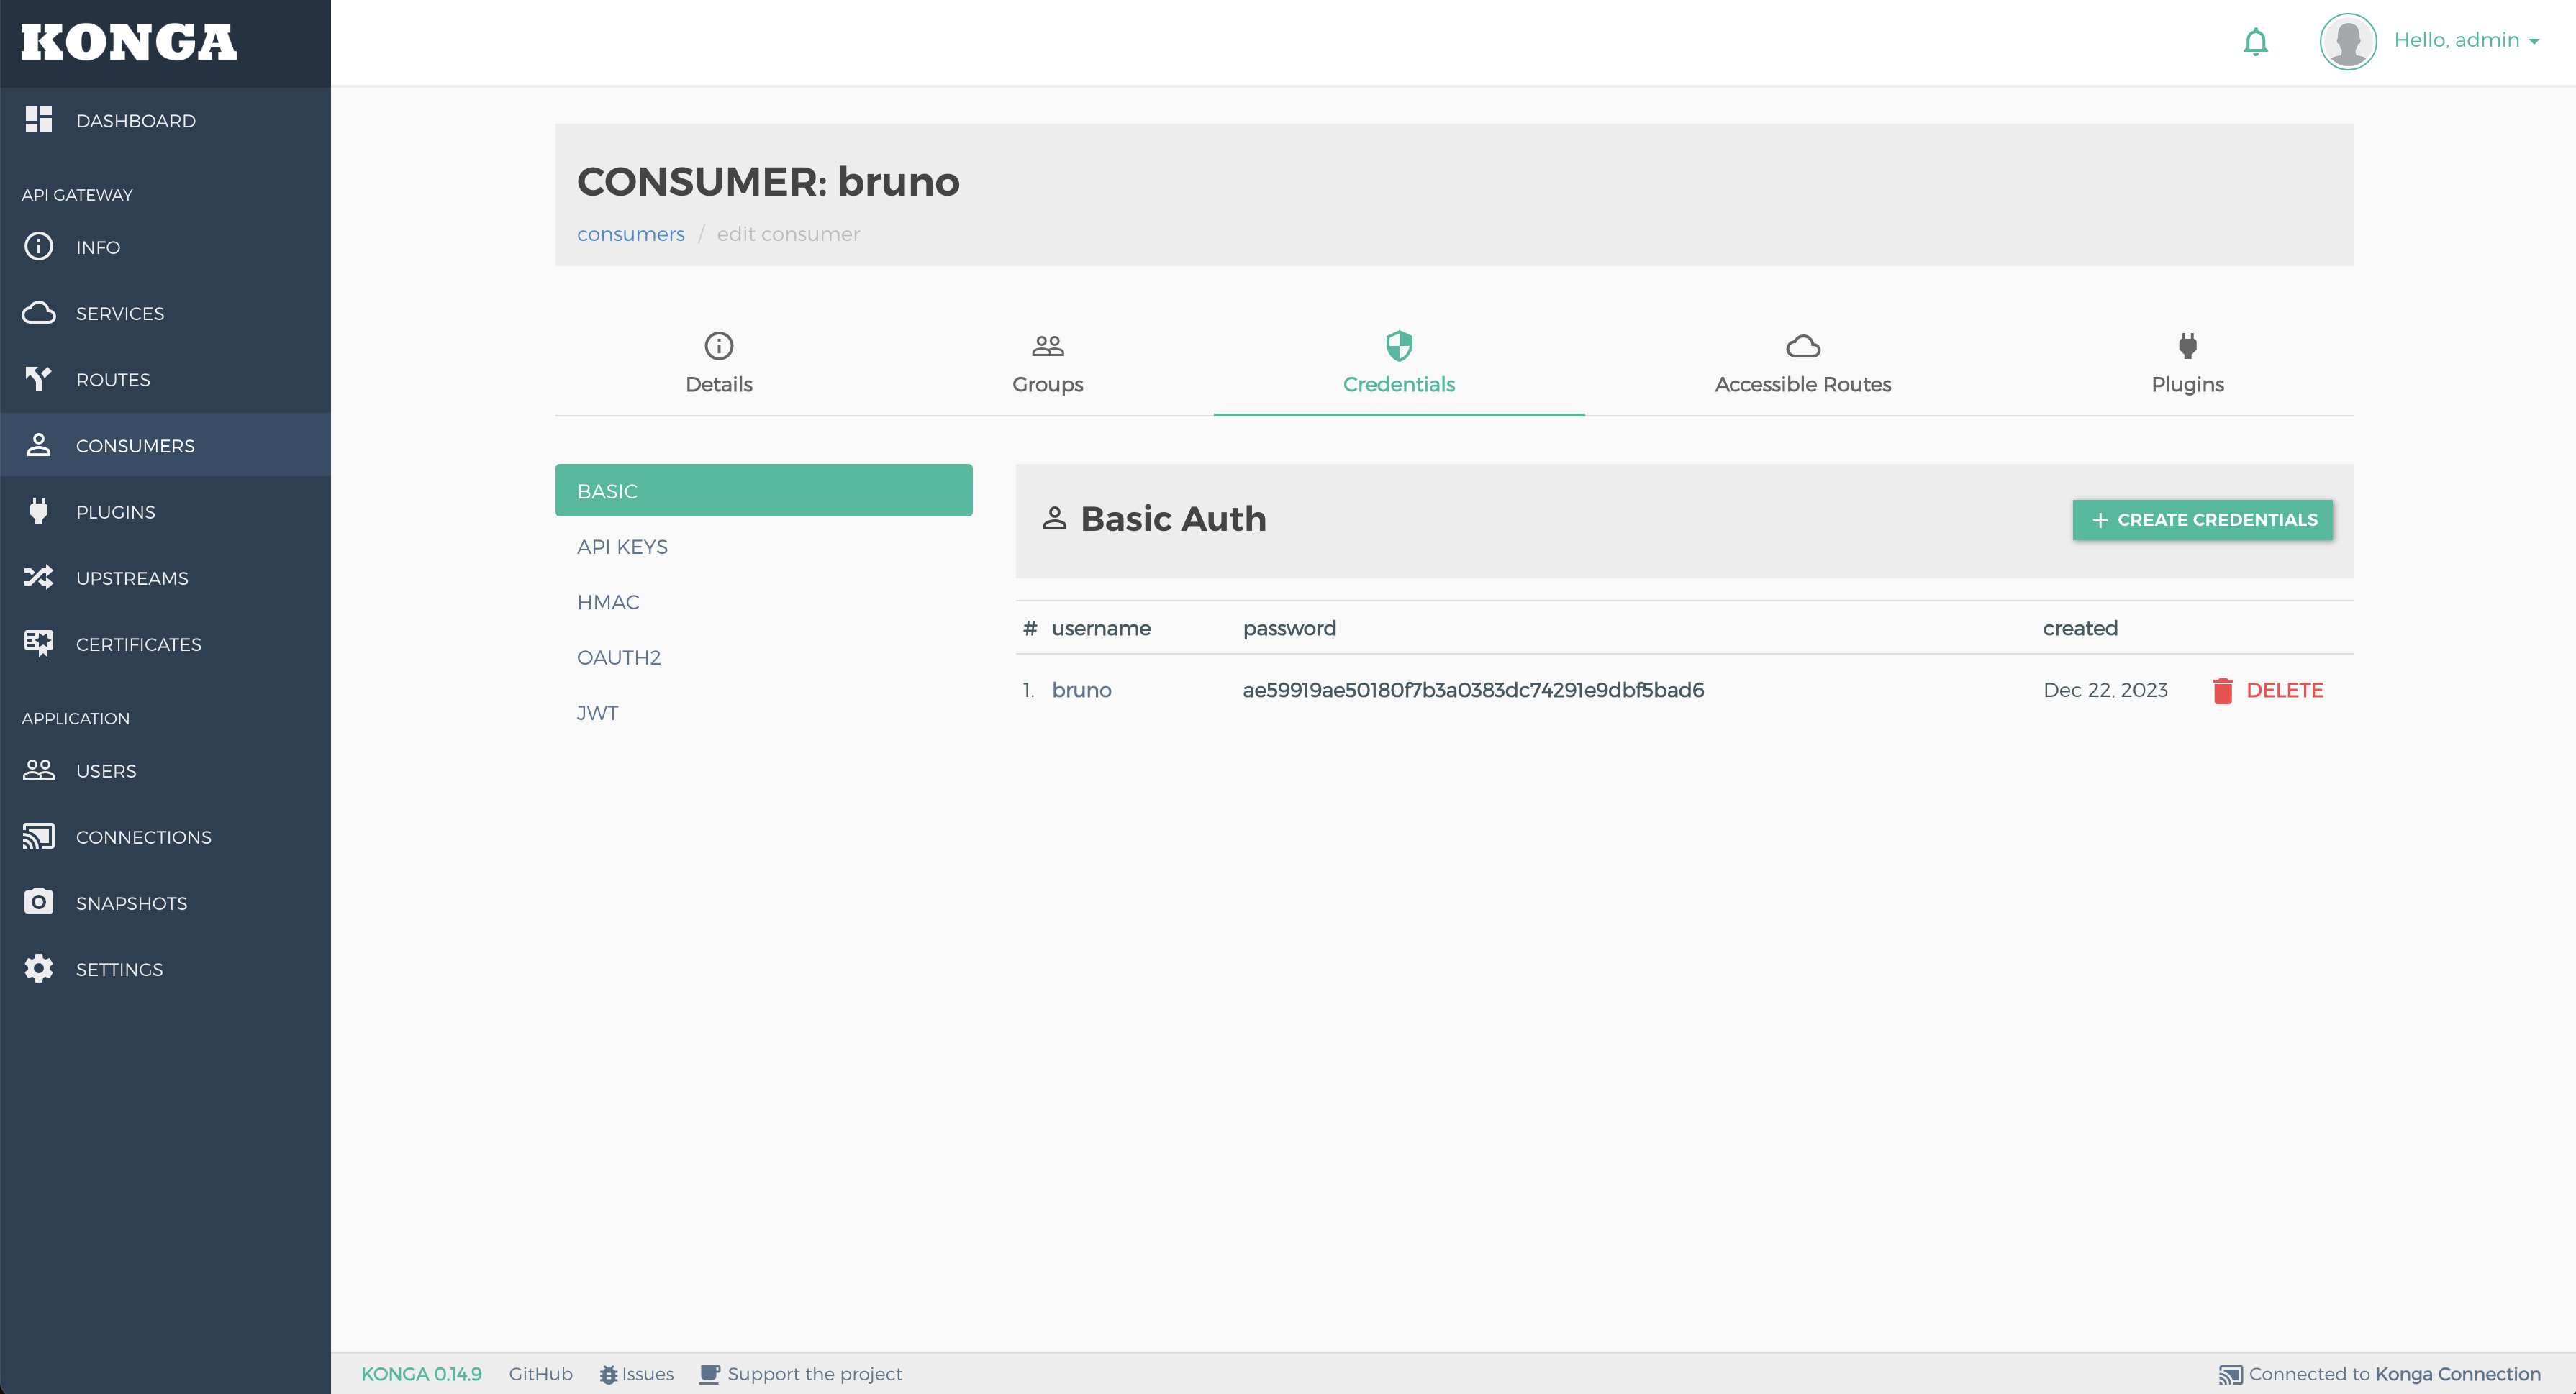The height and width of the screenshot is (1394, 2576).
Task: Open Certificates in the sidebar
Action: click(x=138, y=645)
